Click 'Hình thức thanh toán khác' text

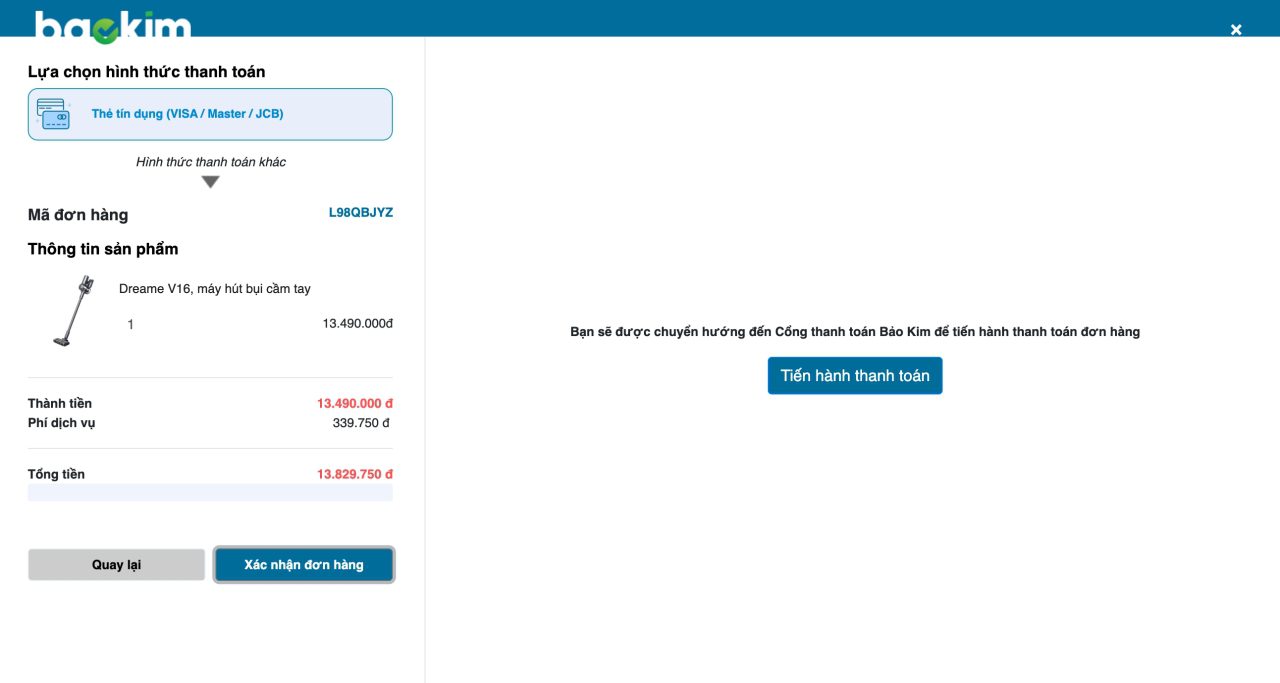(211, 162)
